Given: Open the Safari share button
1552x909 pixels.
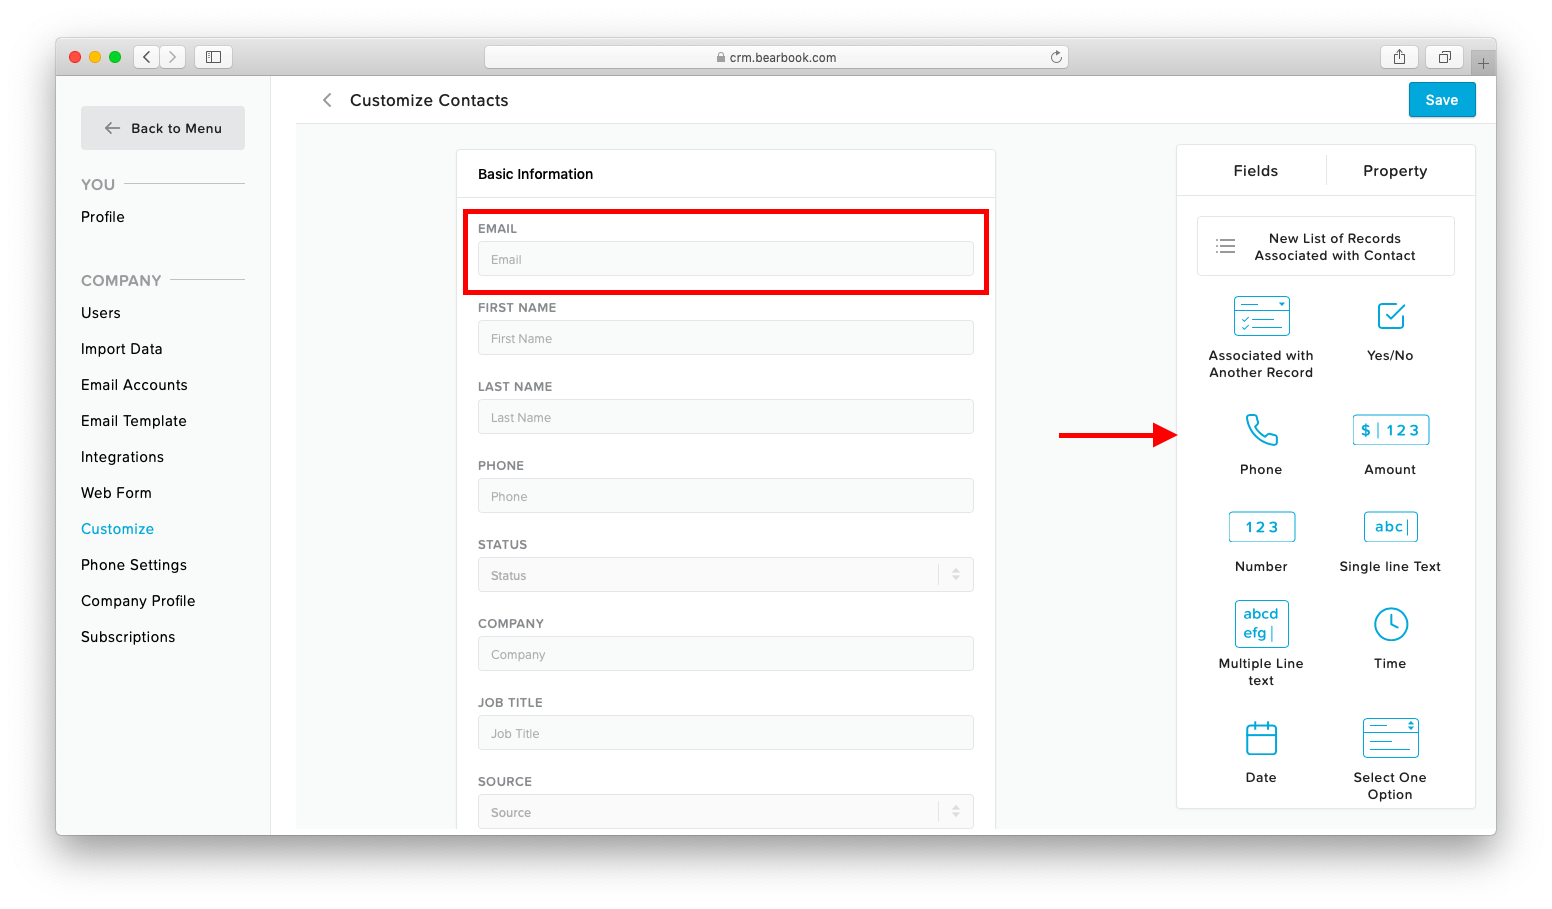Looking at the screenshot, I should [1399, 57].
